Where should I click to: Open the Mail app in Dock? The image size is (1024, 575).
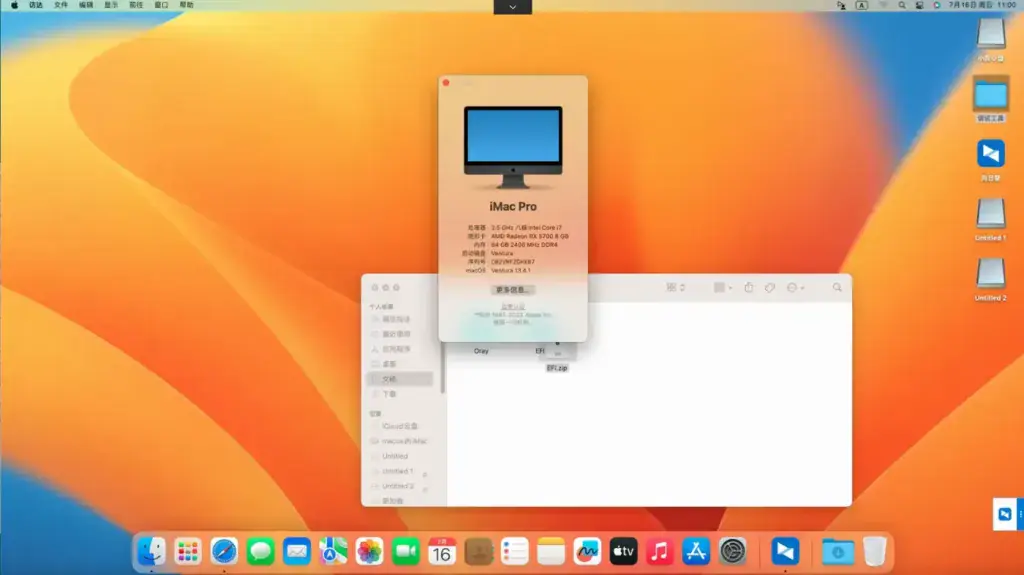pos(296,551)
